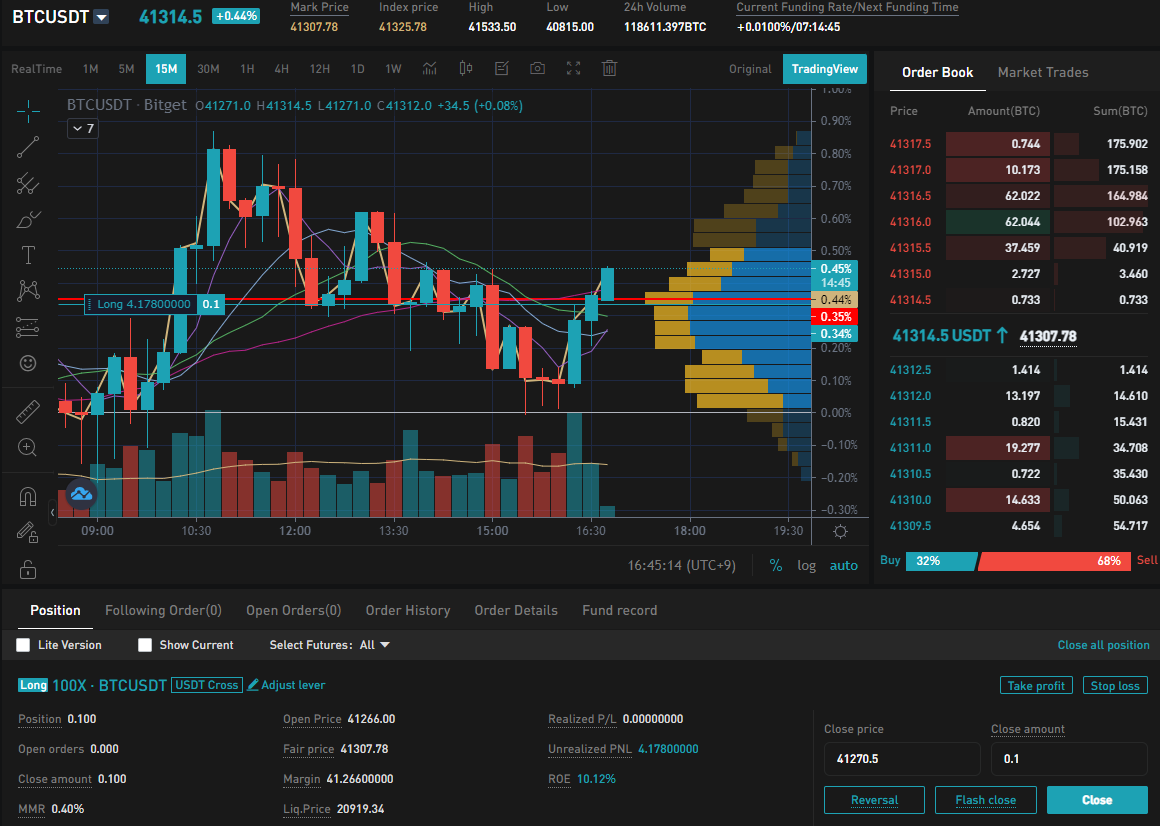The width and height of the screenshot is (1160, 826).
Task: Click the trash delete drawings icon
Action: click(610, 69)
